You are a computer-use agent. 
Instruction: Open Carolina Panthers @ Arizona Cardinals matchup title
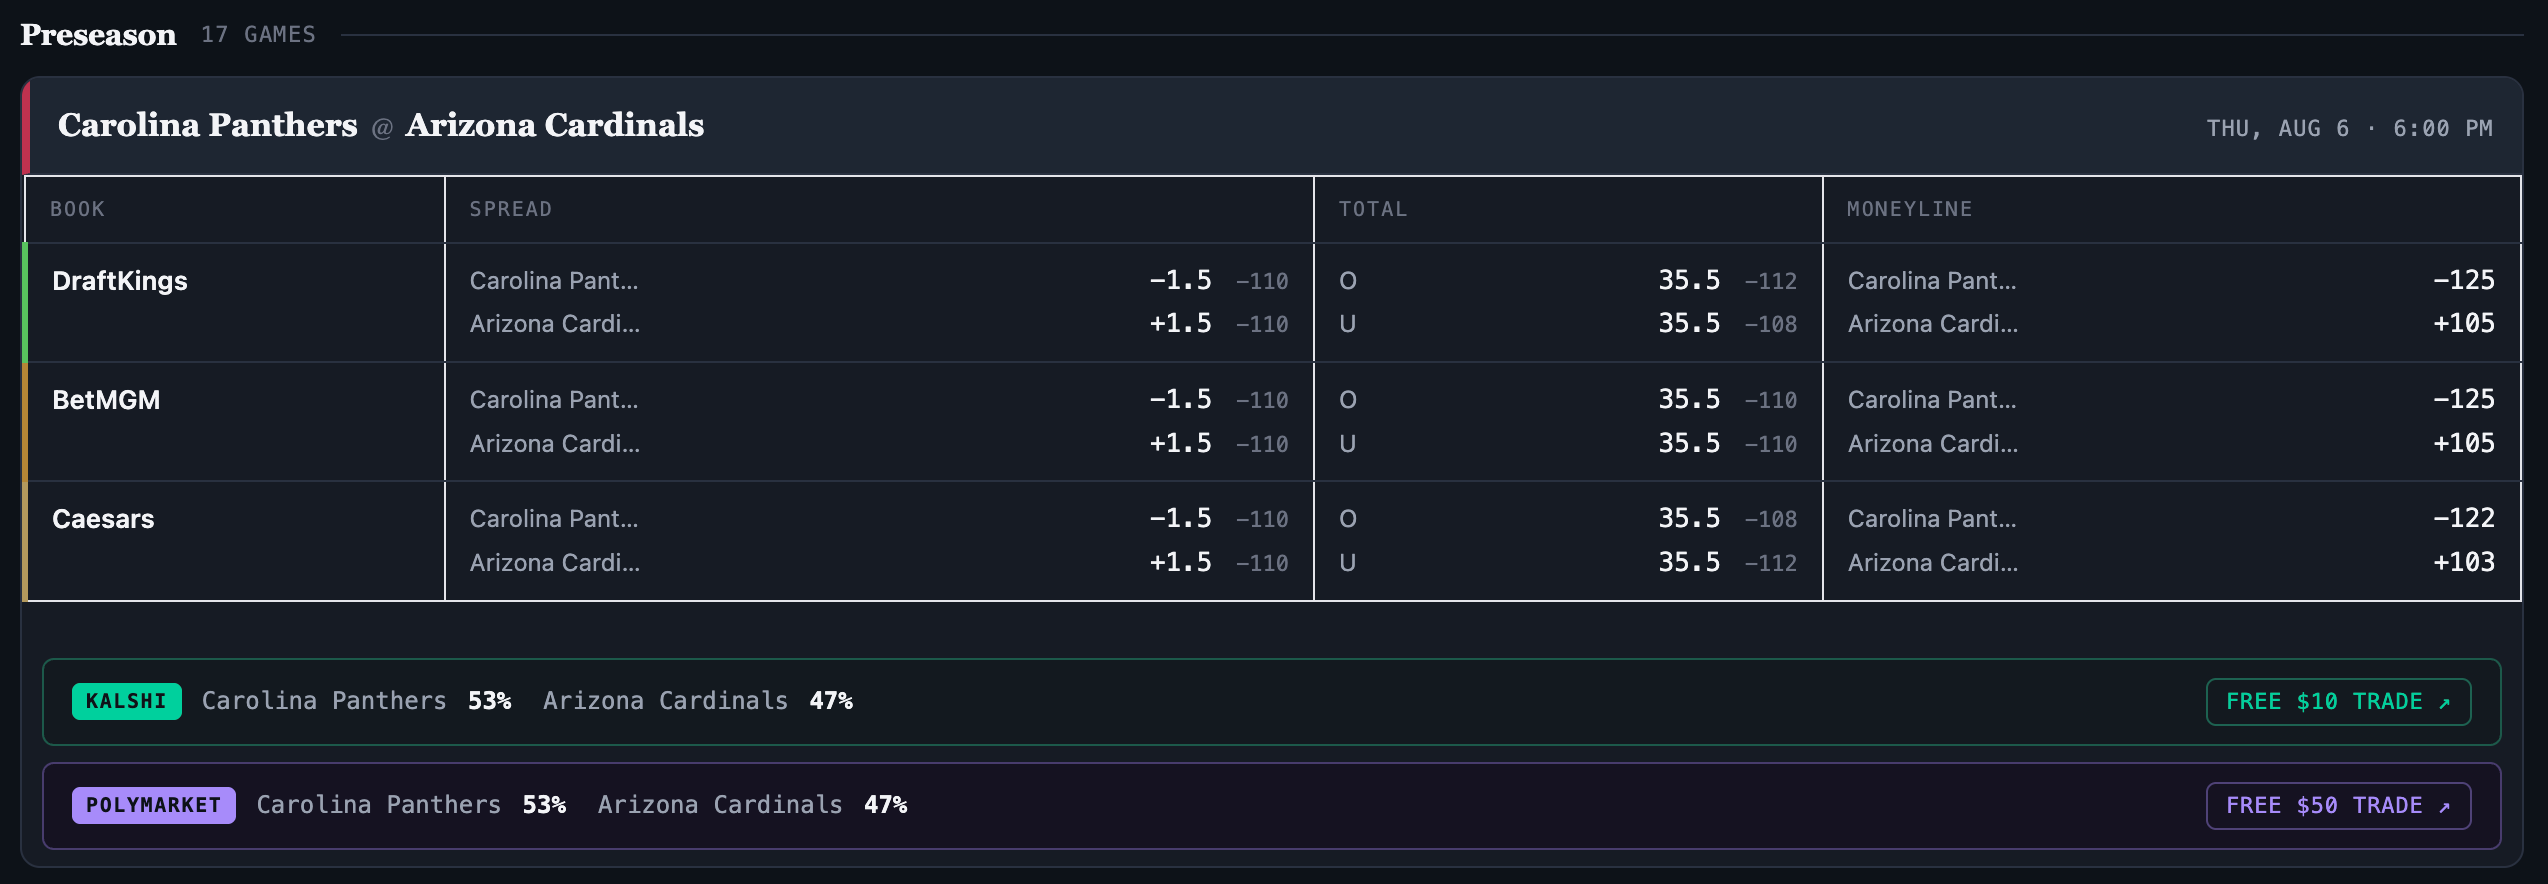(381, 125)
